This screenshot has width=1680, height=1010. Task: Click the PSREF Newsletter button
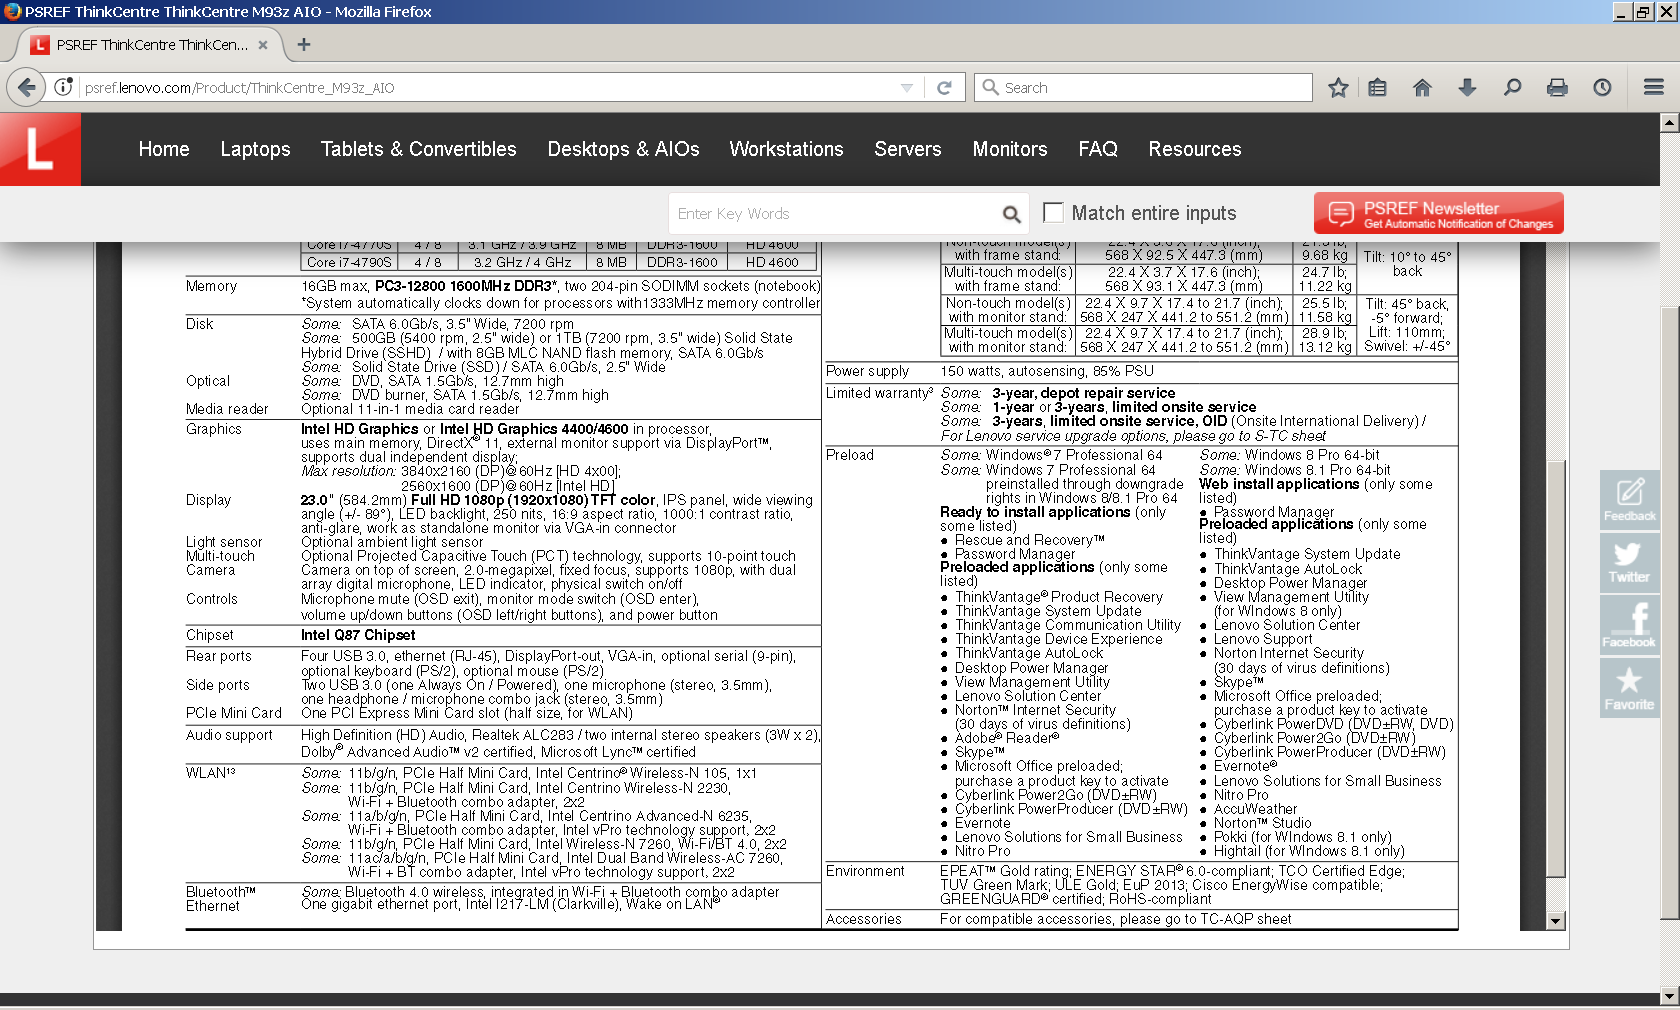pos(1439,213)
